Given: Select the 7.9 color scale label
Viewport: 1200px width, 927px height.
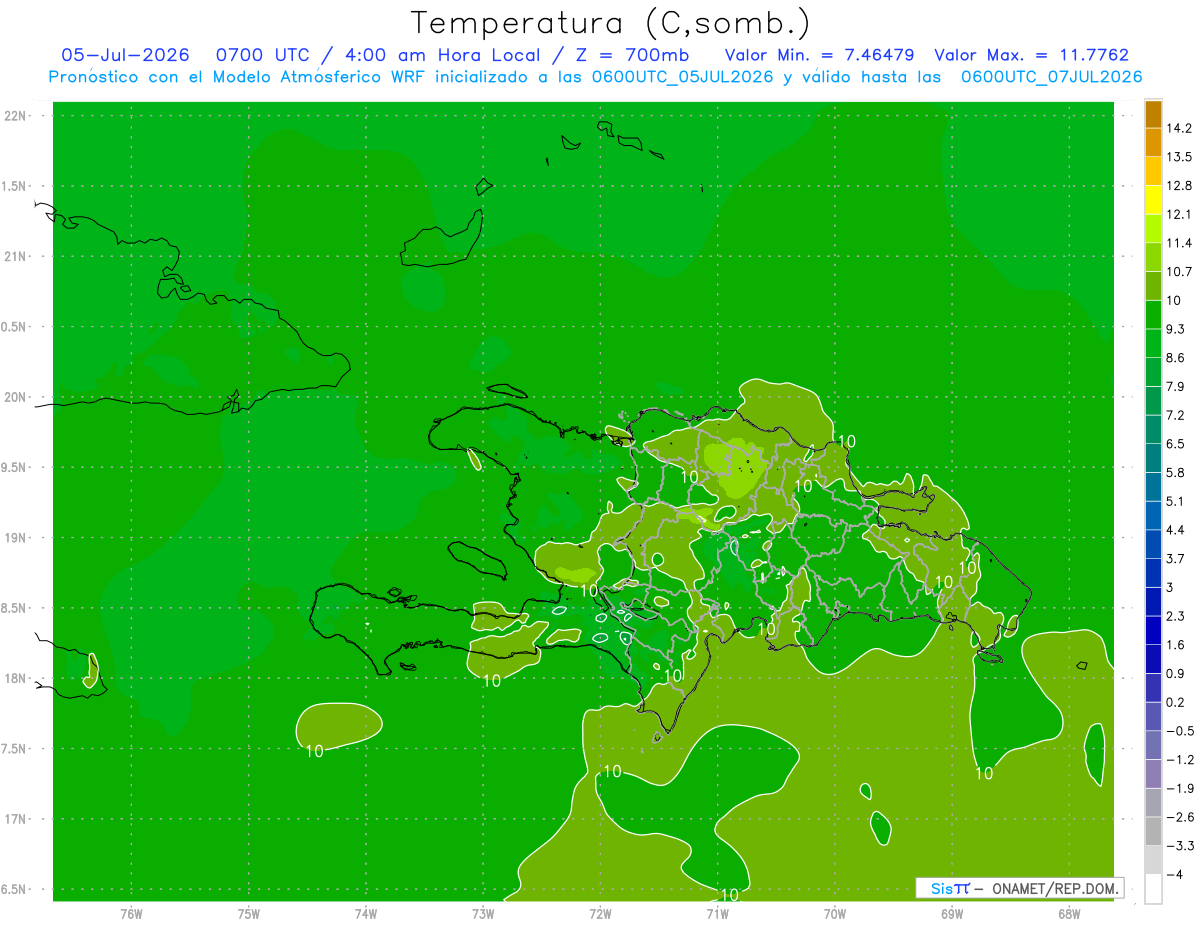Looking at the screenshot, I should 1176,386.
